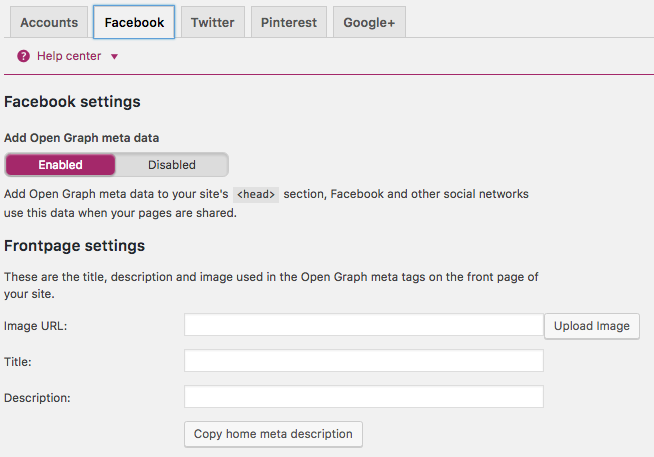Open the Pinterest tab
Viewport: 654px width, 457px height.
click(x=289, y=22)
